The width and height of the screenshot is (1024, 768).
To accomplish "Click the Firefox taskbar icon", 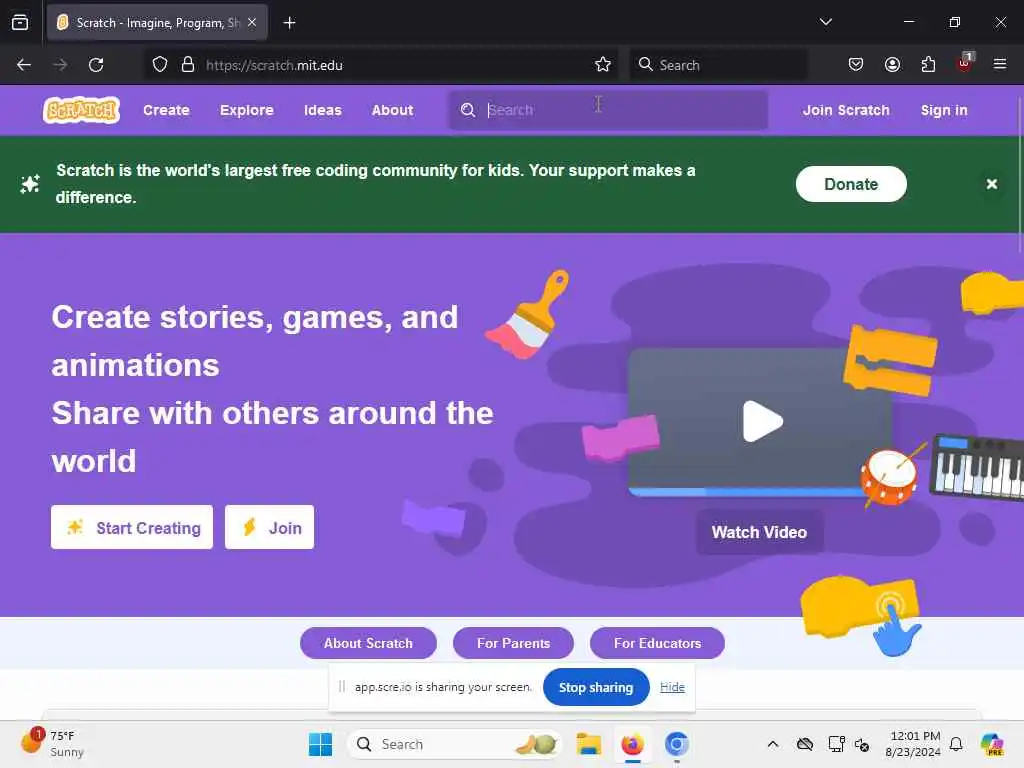I will pos(632,744).
